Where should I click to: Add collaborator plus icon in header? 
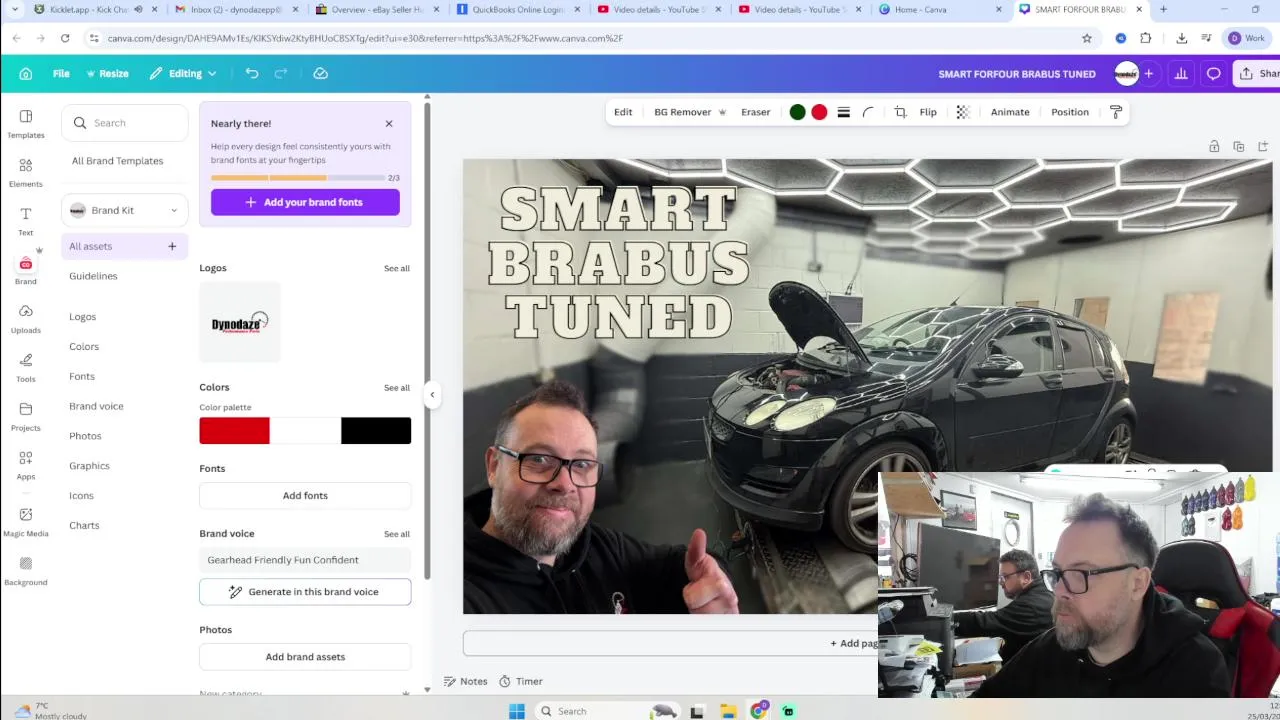(x=1148, y=73)
